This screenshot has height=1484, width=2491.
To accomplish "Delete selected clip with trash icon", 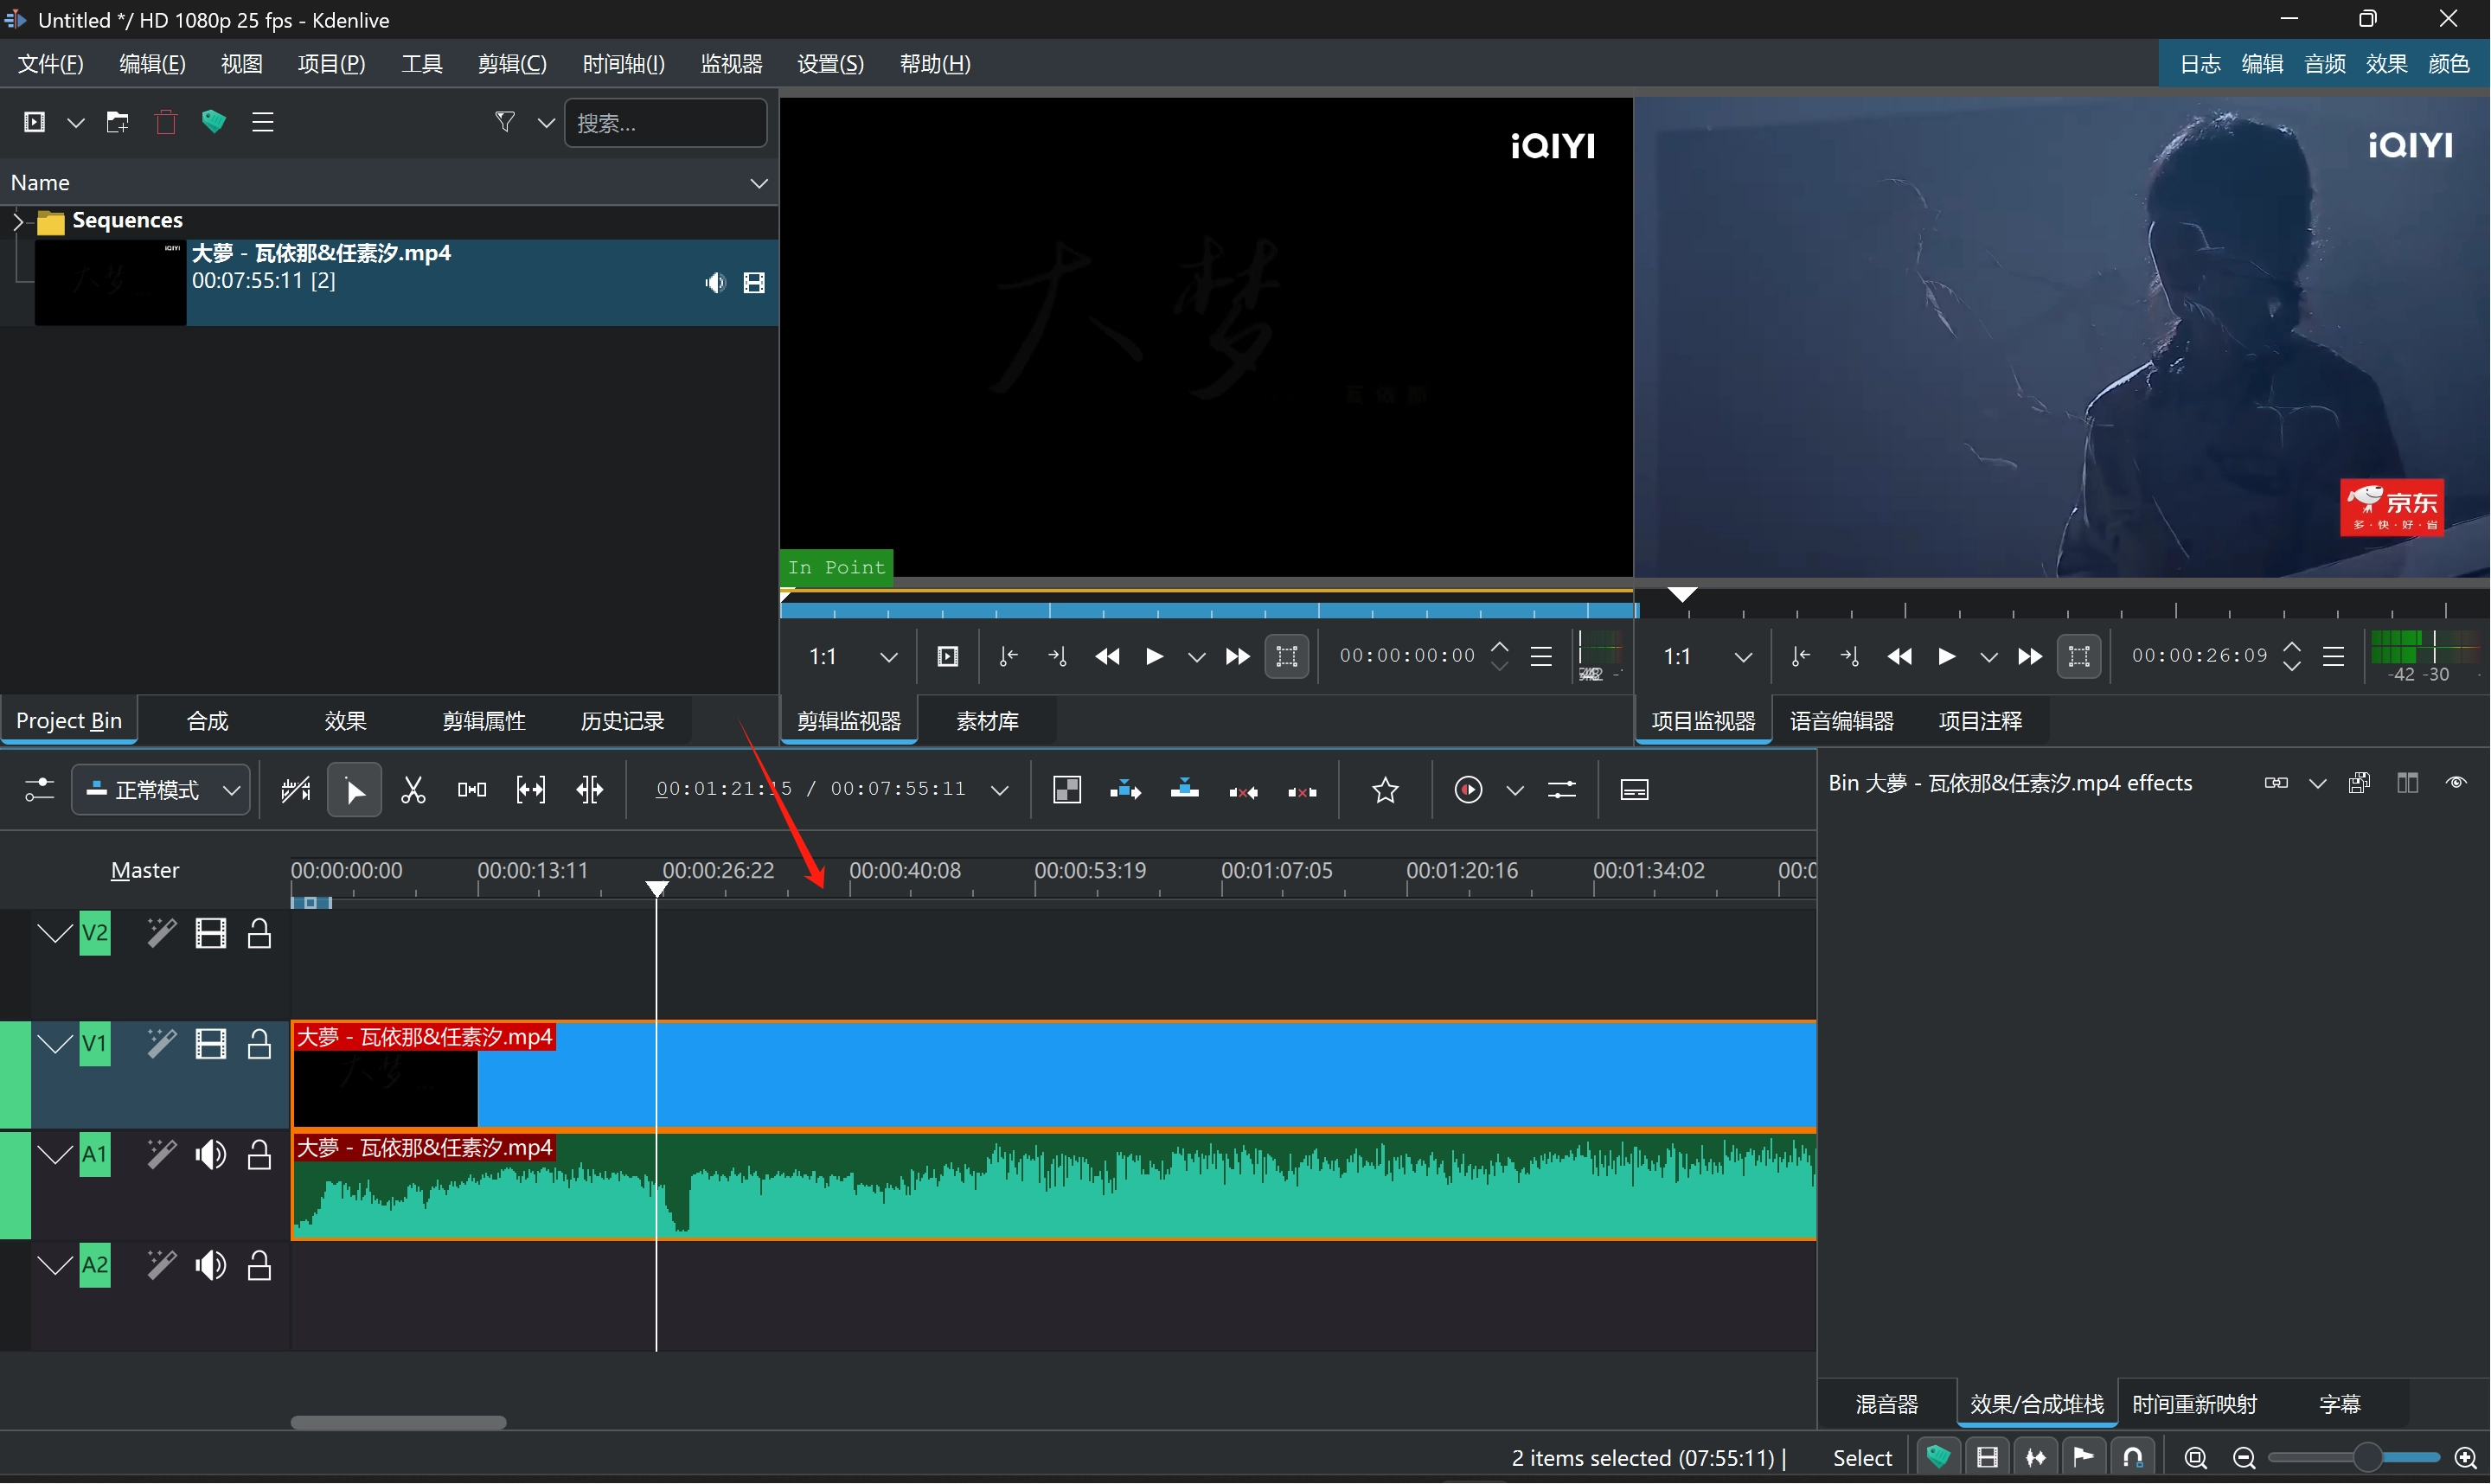I will click(166, 122).
